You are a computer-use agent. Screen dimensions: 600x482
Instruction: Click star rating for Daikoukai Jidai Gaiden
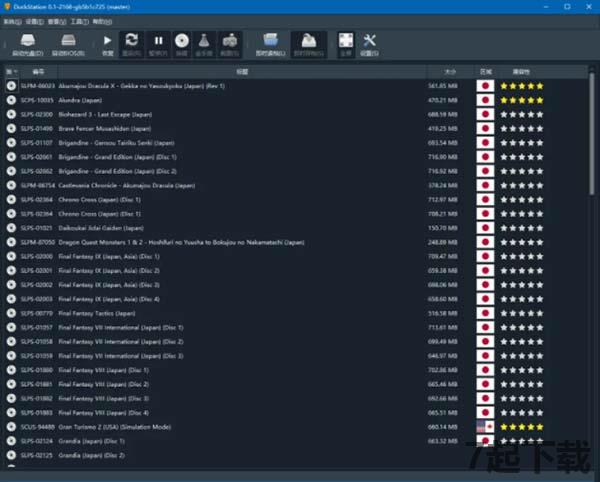pos(522,228)
